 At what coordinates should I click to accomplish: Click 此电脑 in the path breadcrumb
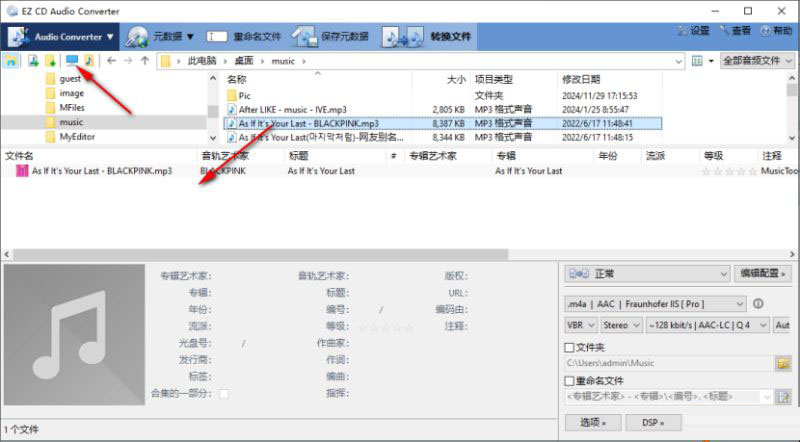click(202, 61)
